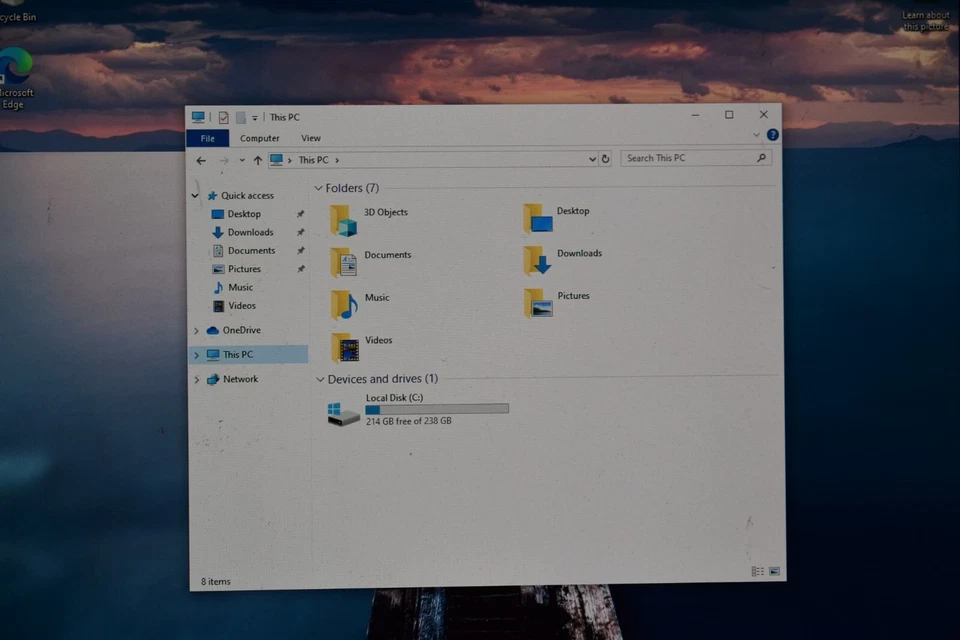Screen dimensions: 960x640
Task: Switch to large icons view in status bar
Action: click(x=774, y=571)
